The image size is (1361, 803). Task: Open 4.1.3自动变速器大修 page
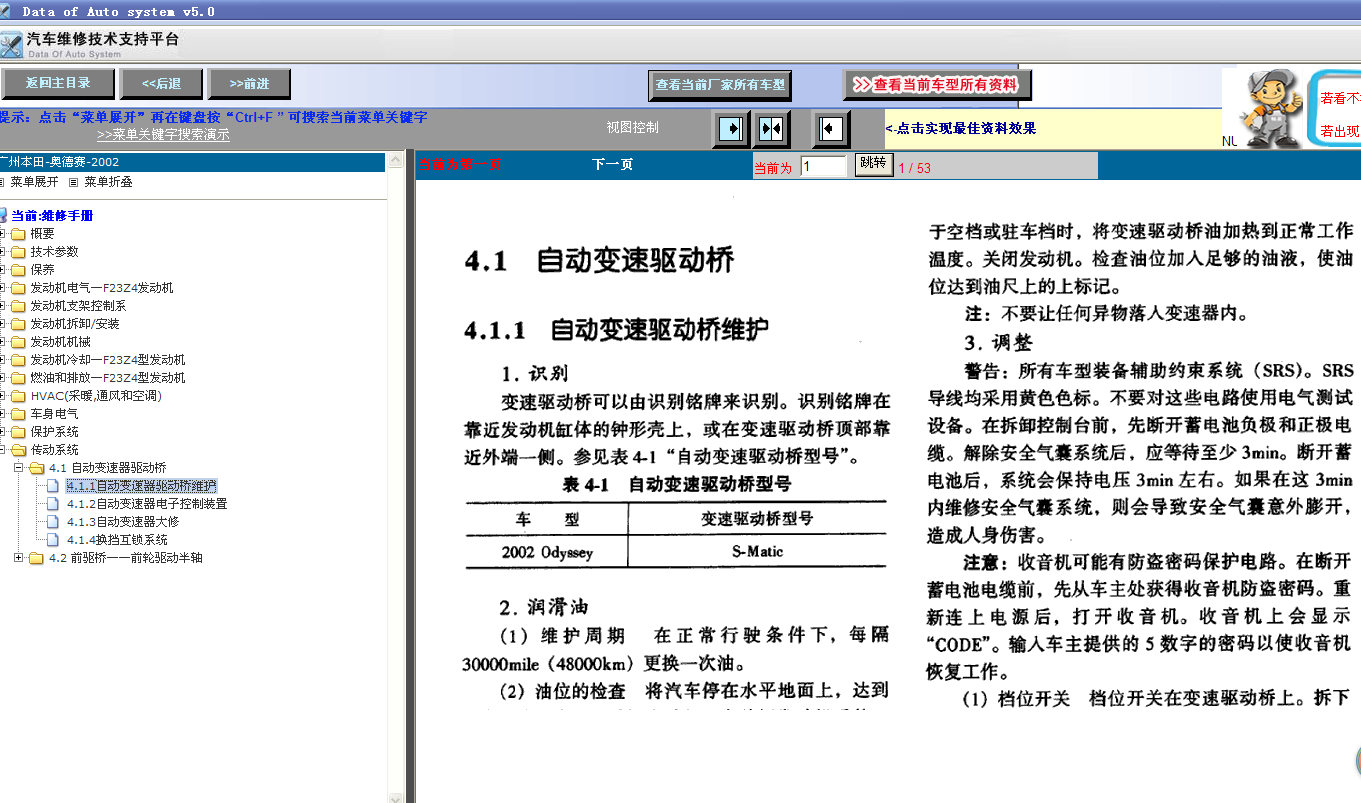(123, 522)
